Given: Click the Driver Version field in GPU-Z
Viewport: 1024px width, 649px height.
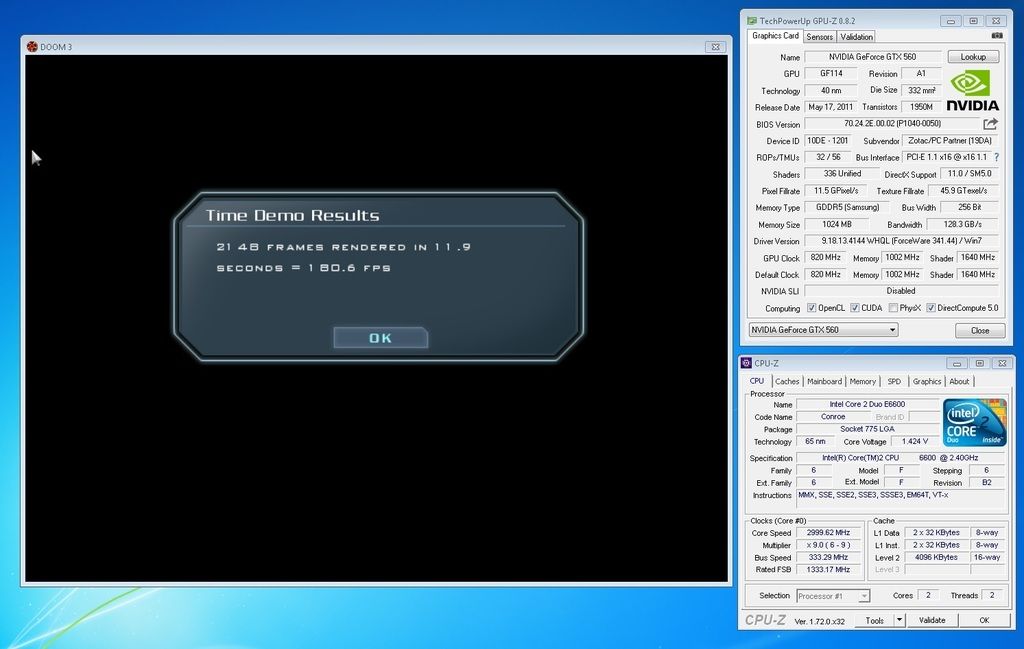Looking at the screenshot, I should (901, 241).
